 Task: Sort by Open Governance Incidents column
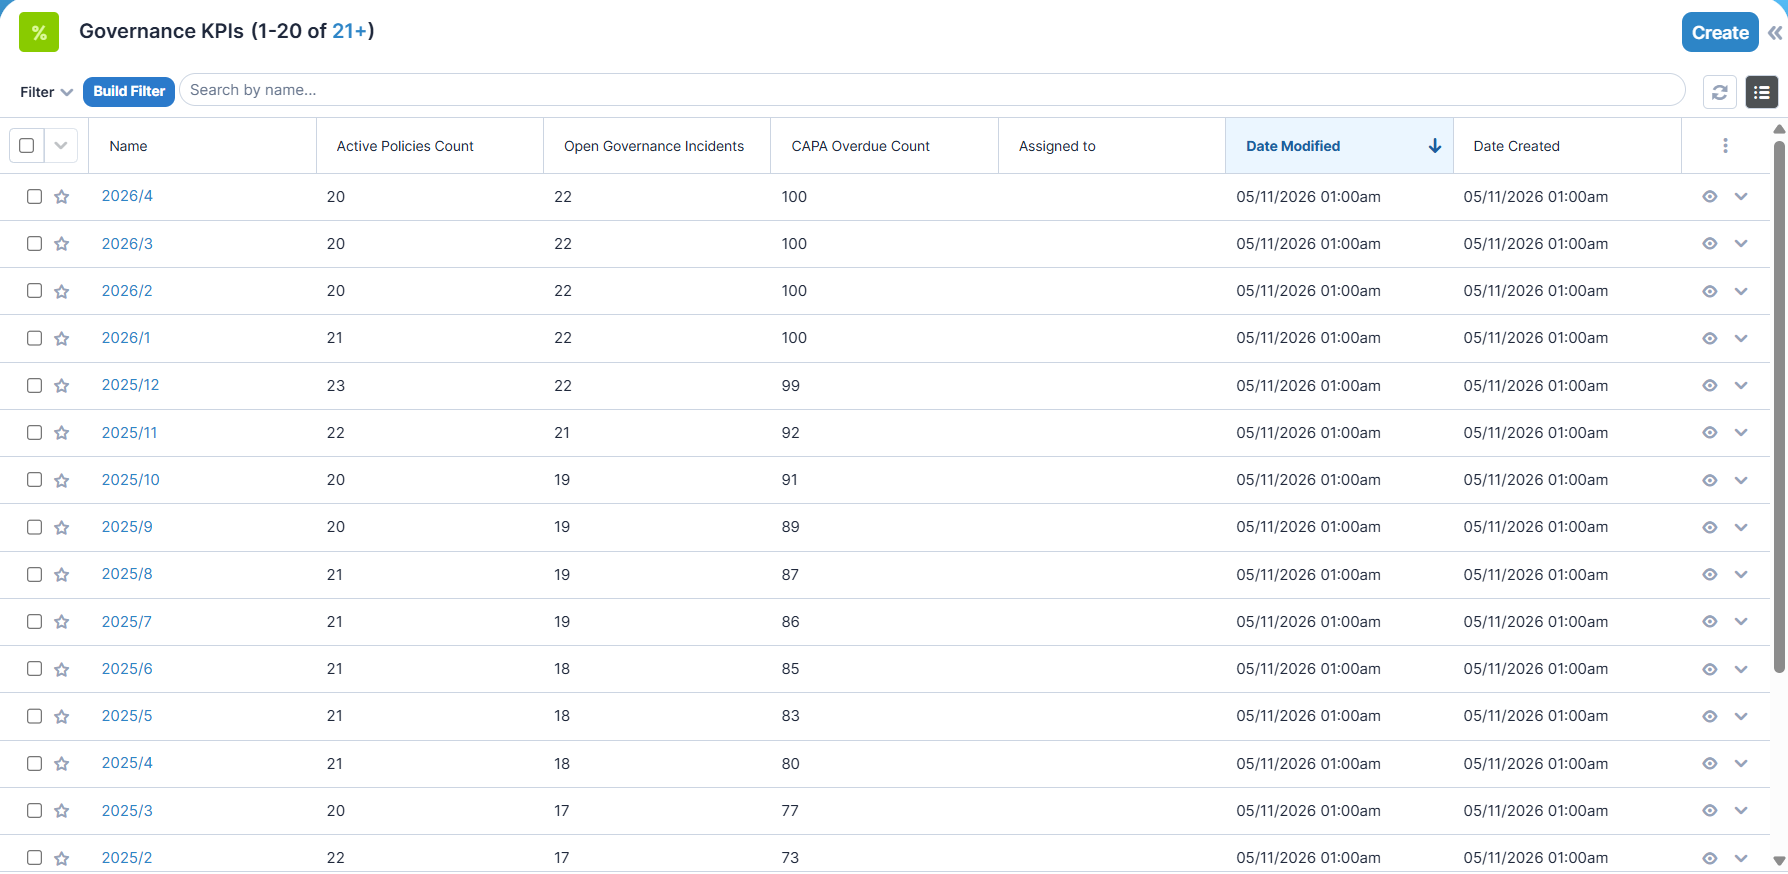(x=654, y=146)
